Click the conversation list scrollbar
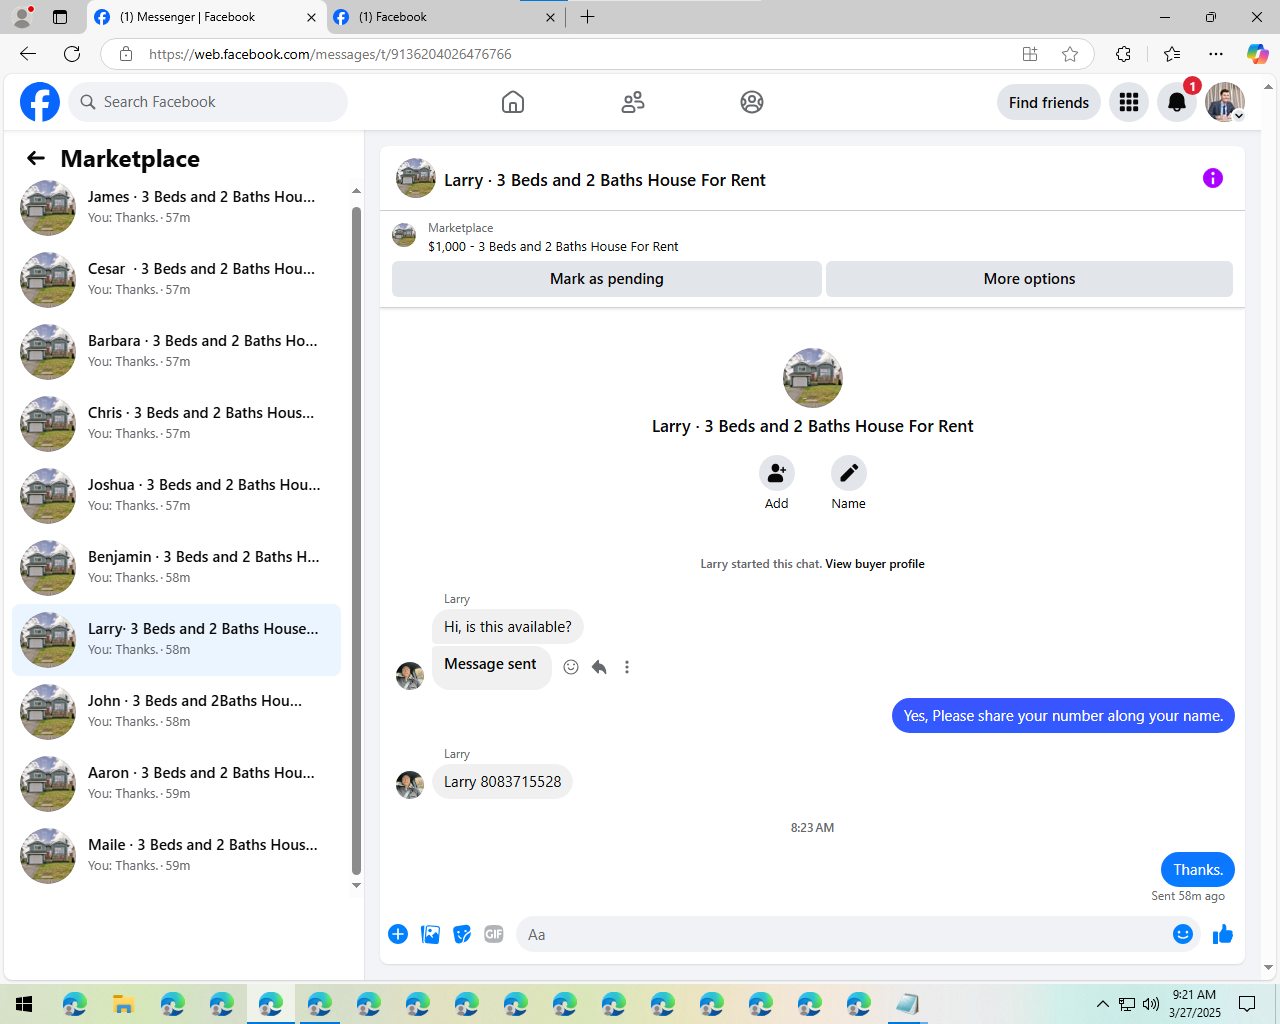 pos(357,540)
